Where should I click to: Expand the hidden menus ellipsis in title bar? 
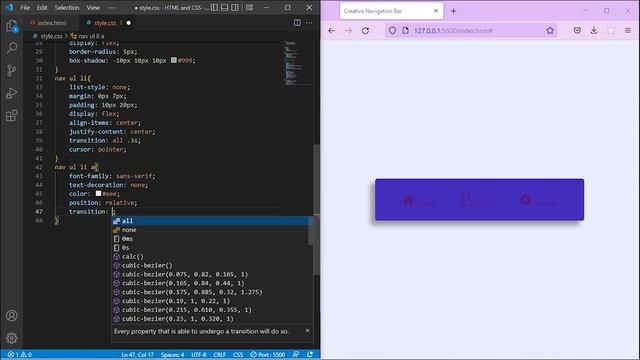tap(112, 7)
